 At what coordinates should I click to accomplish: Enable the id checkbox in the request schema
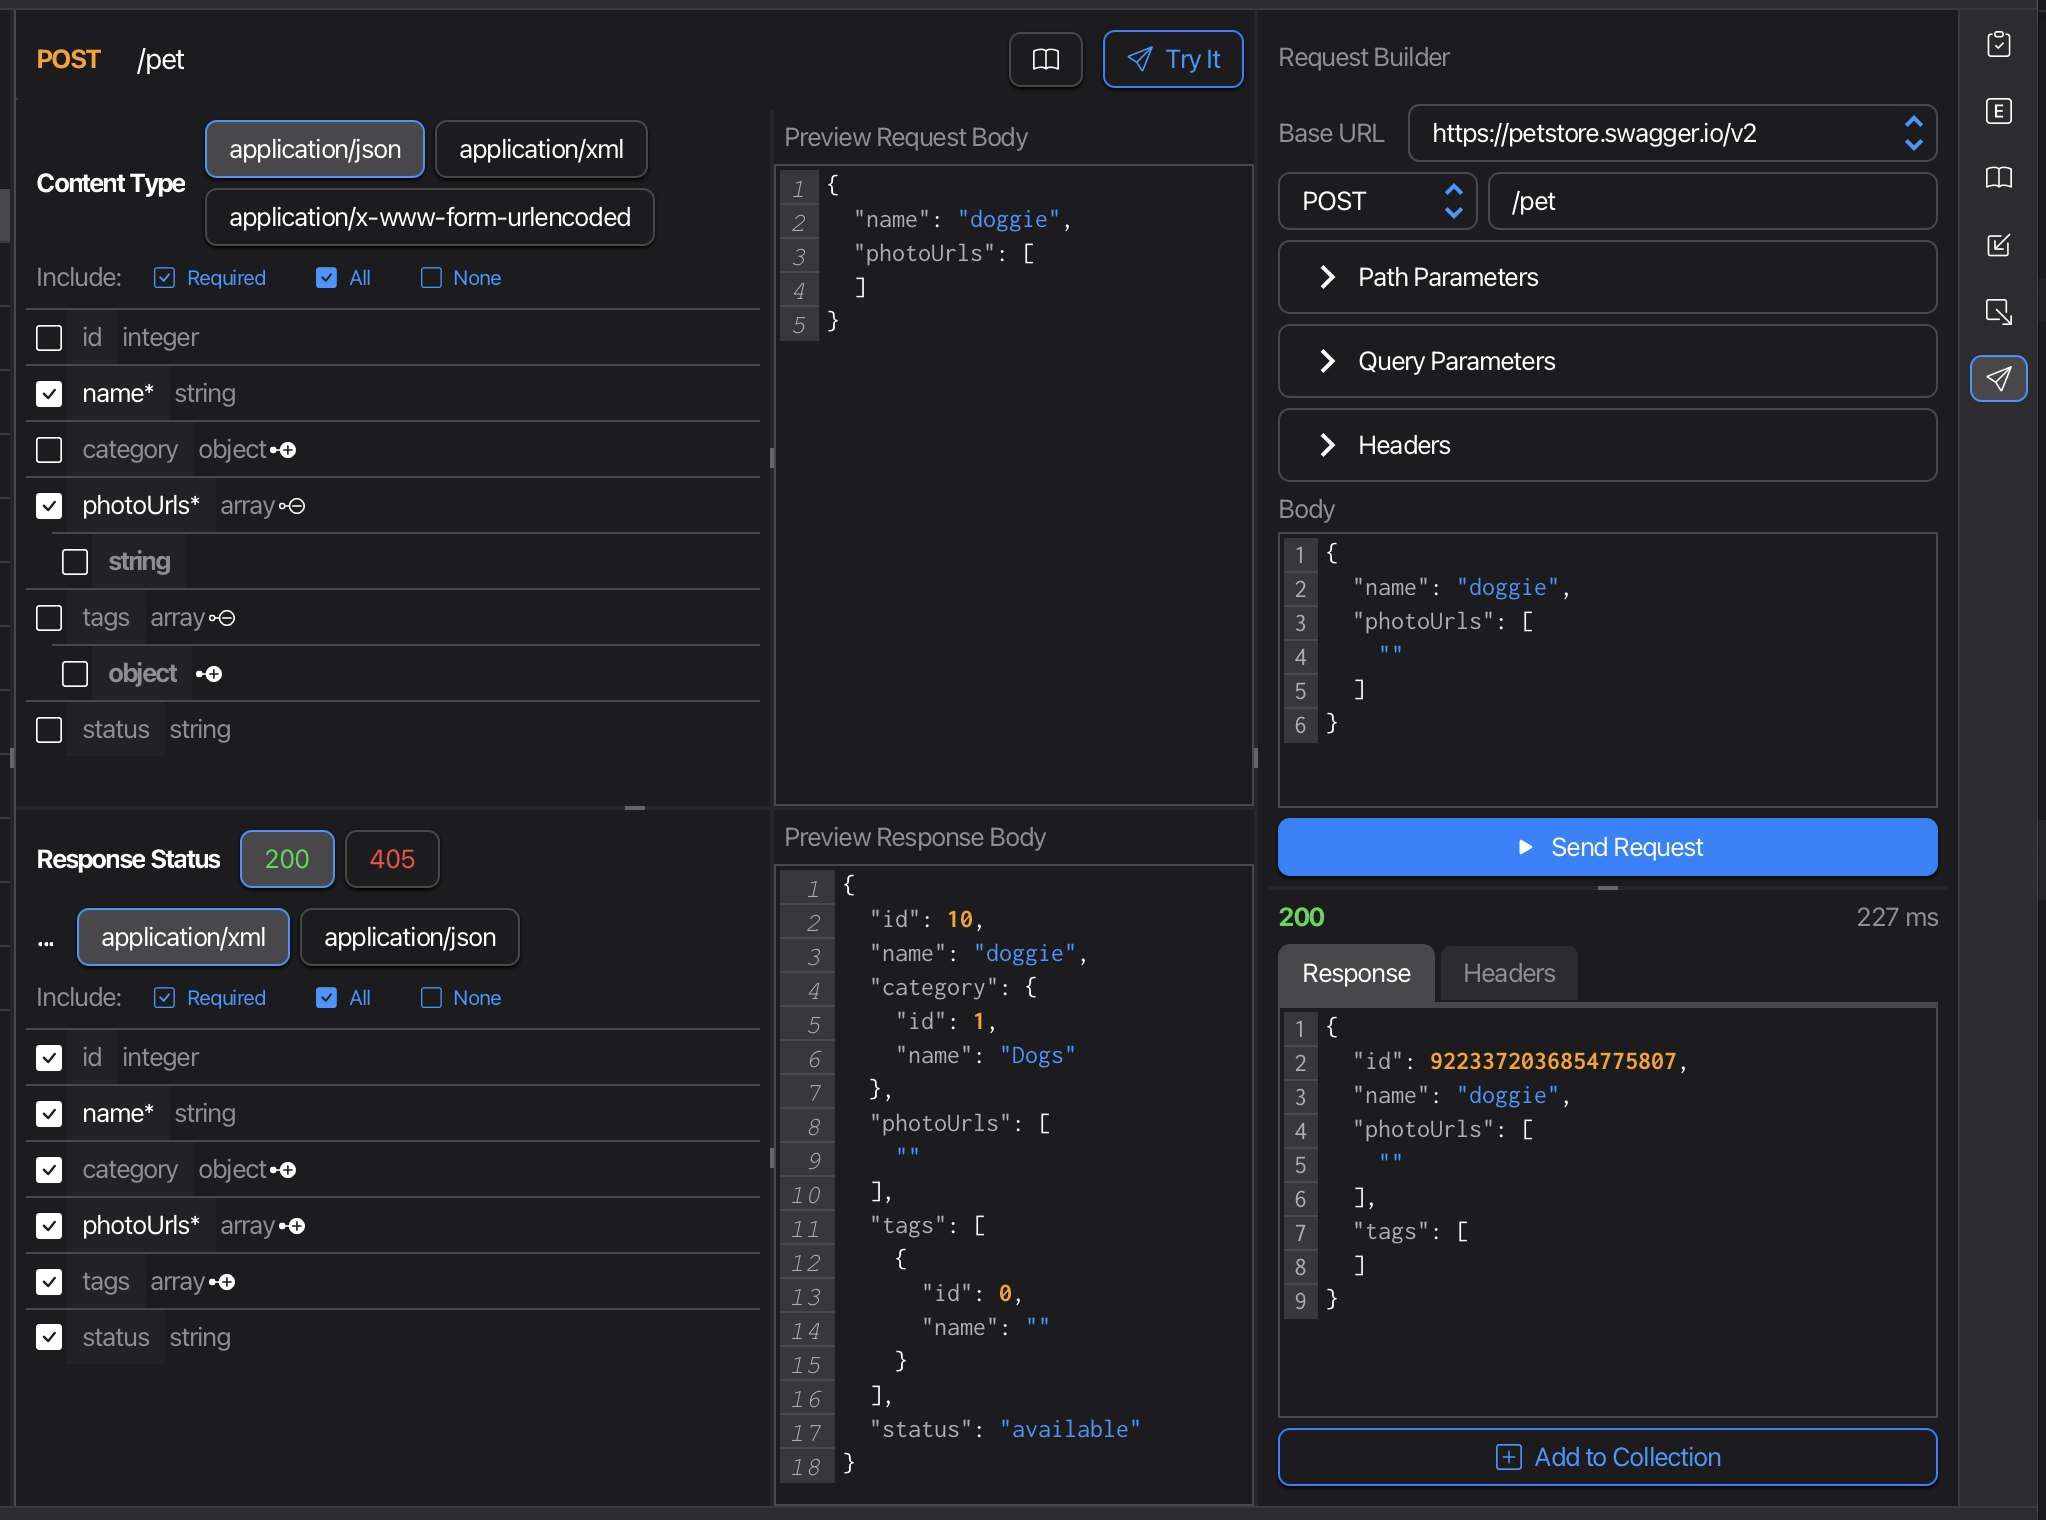(48, 338)
